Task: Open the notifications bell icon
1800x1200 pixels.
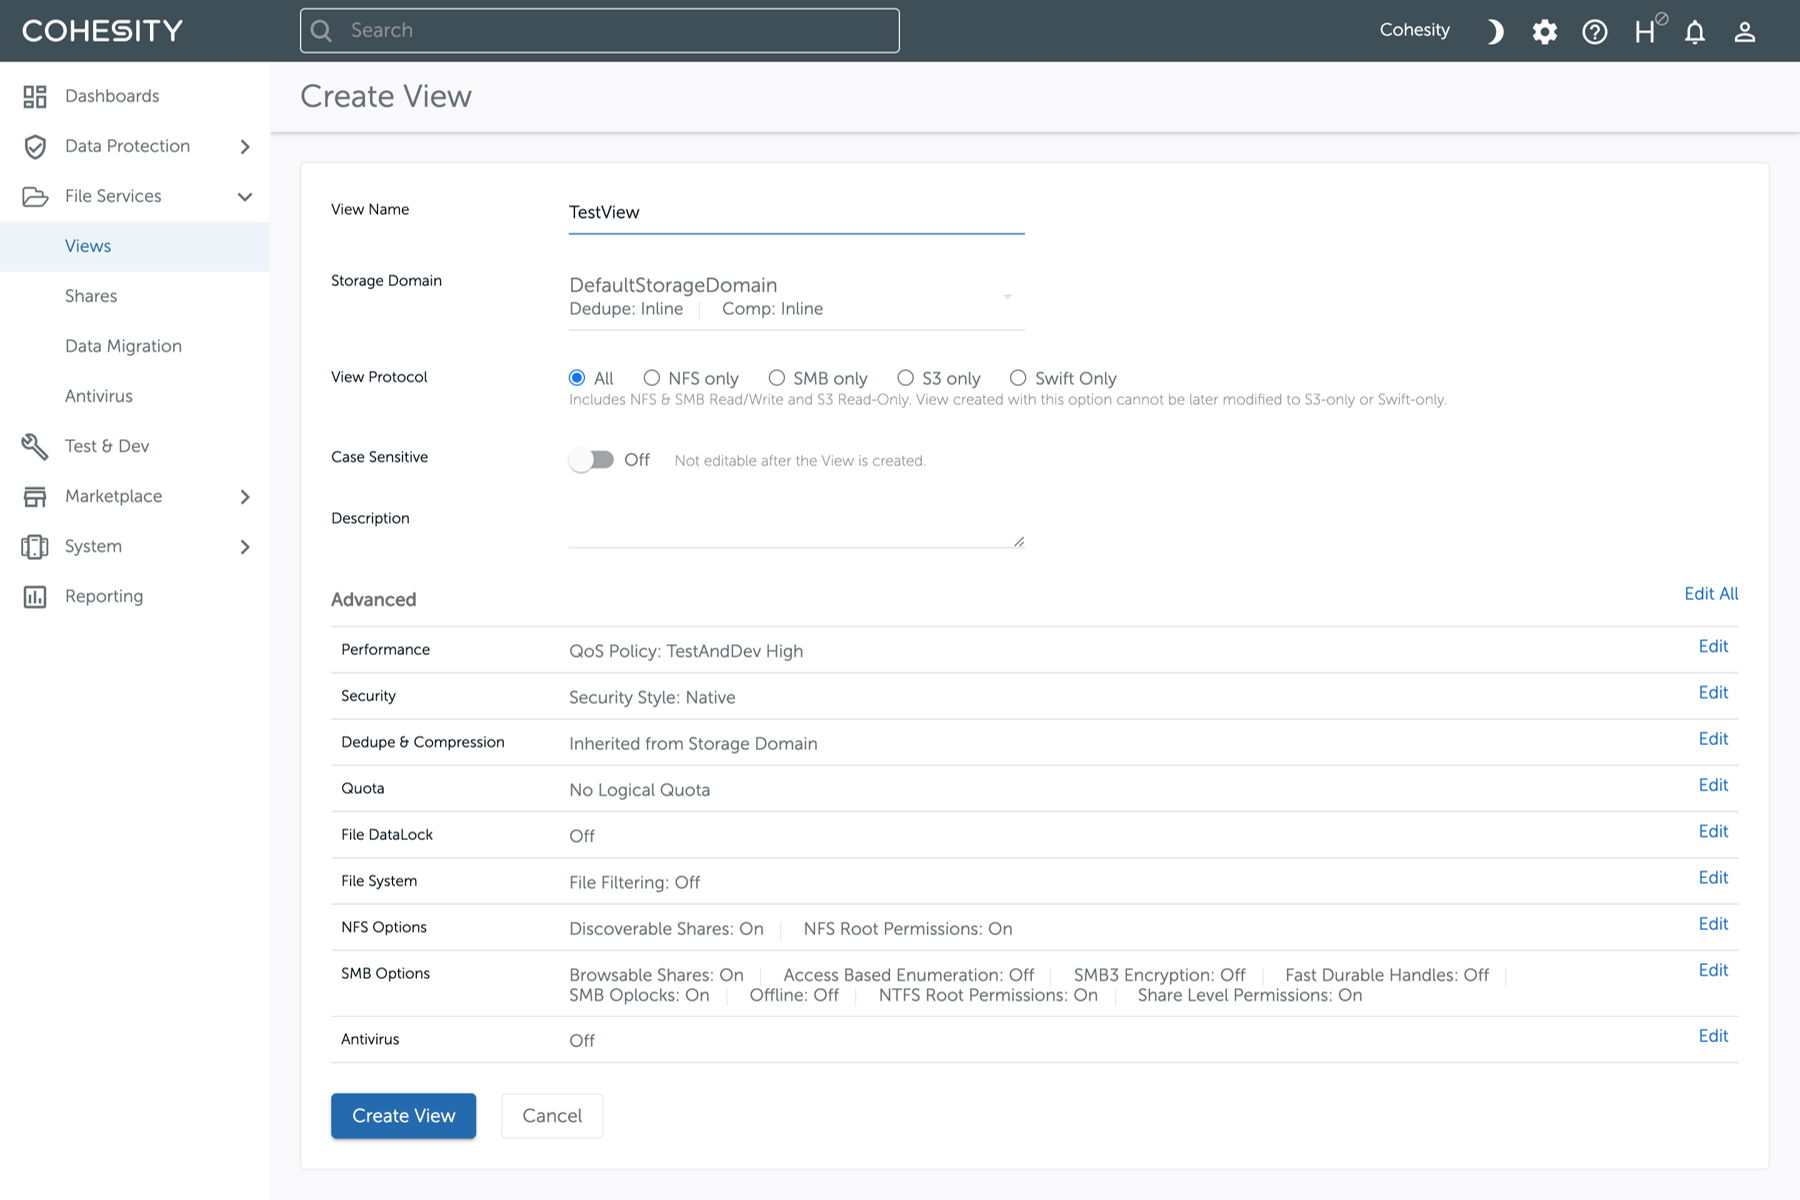Action: coord(1695,31)
